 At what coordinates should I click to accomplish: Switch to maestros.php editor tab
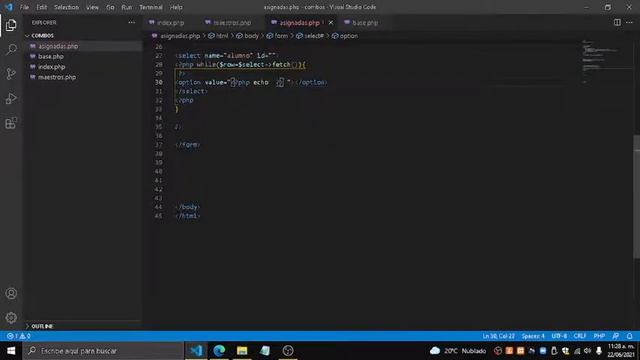(x=231, y=22)
